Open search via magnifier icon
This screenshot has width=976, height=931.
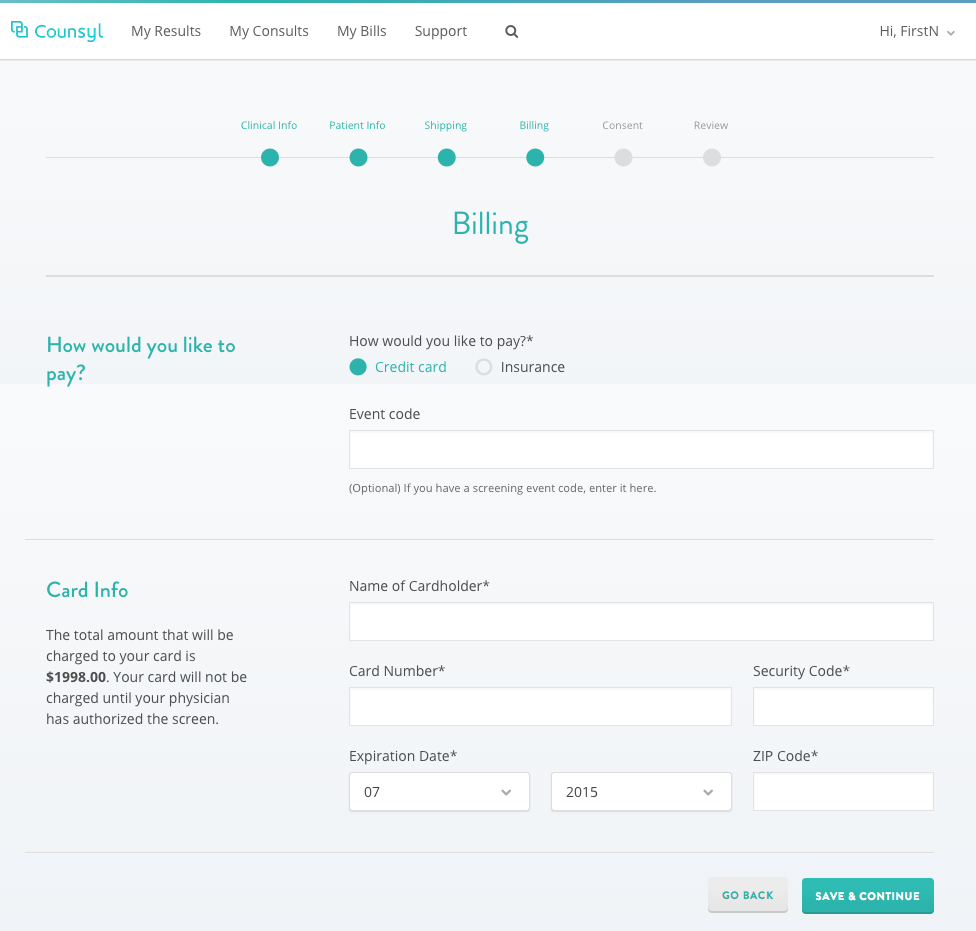coord(512,32)
